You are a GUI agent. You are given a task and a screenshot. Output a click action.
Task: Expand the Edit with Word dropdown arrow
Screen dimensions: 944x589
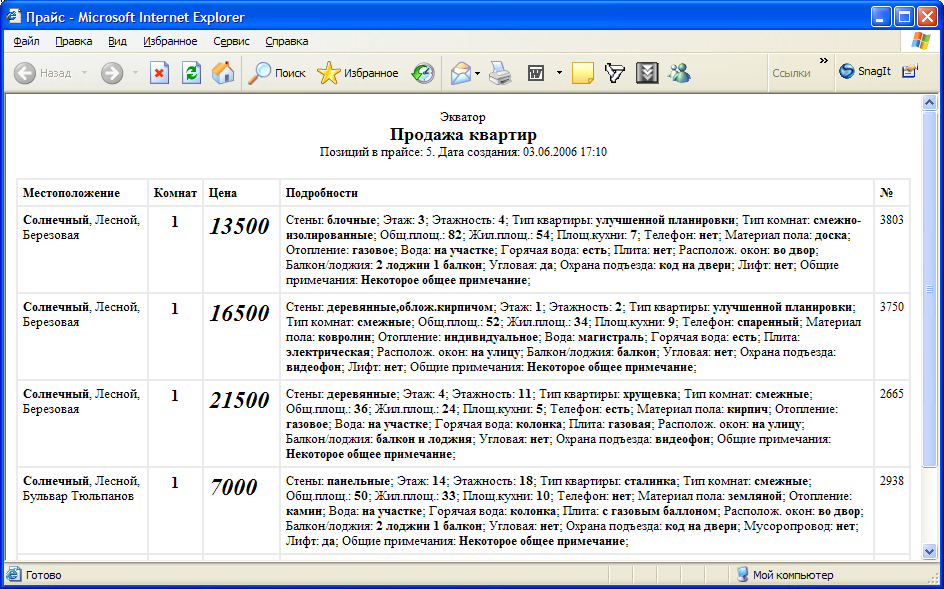(559, 73)
